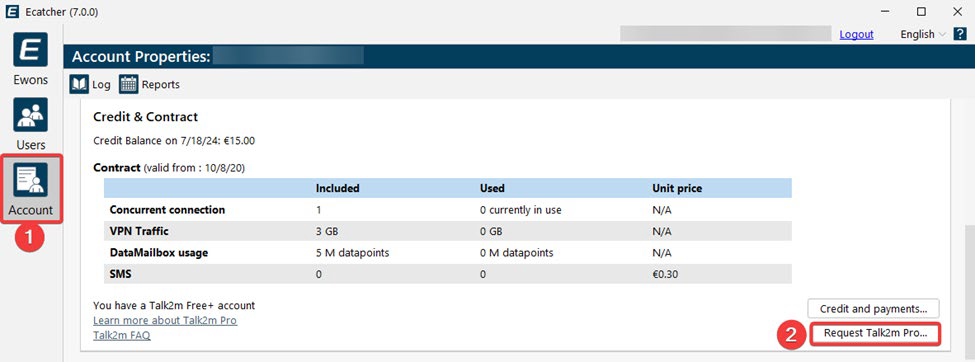
Task: Open the Talk2m FAQ link
Action: tap(121, 335)
